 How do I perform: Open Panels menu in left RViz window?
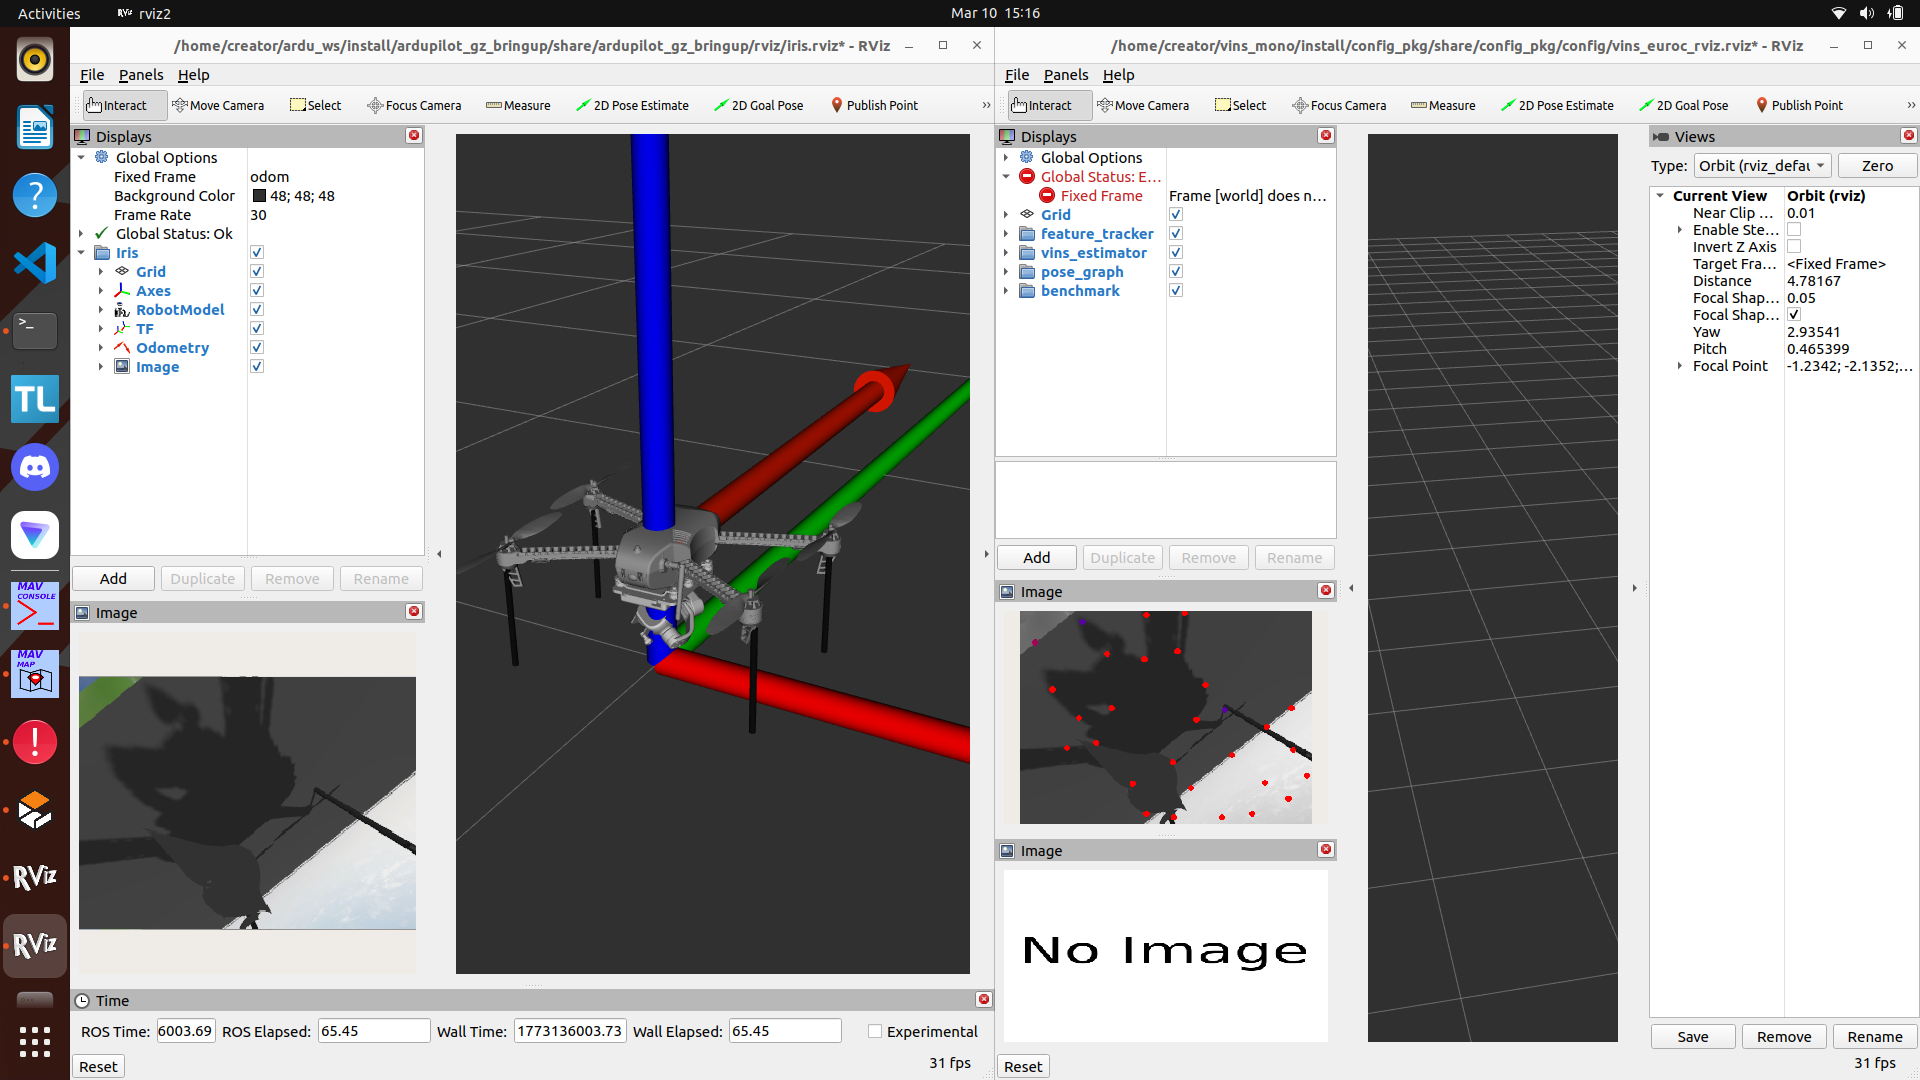(140, 75)
